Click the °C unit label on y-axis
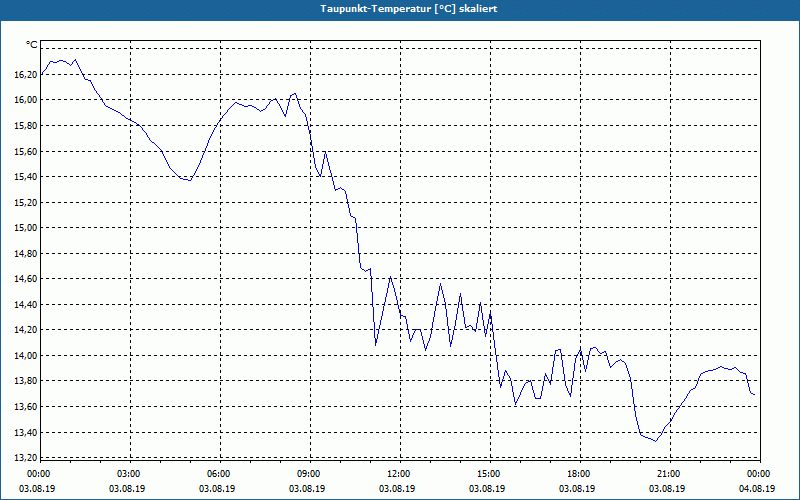The image size is (800, 500). pos(32,45)
